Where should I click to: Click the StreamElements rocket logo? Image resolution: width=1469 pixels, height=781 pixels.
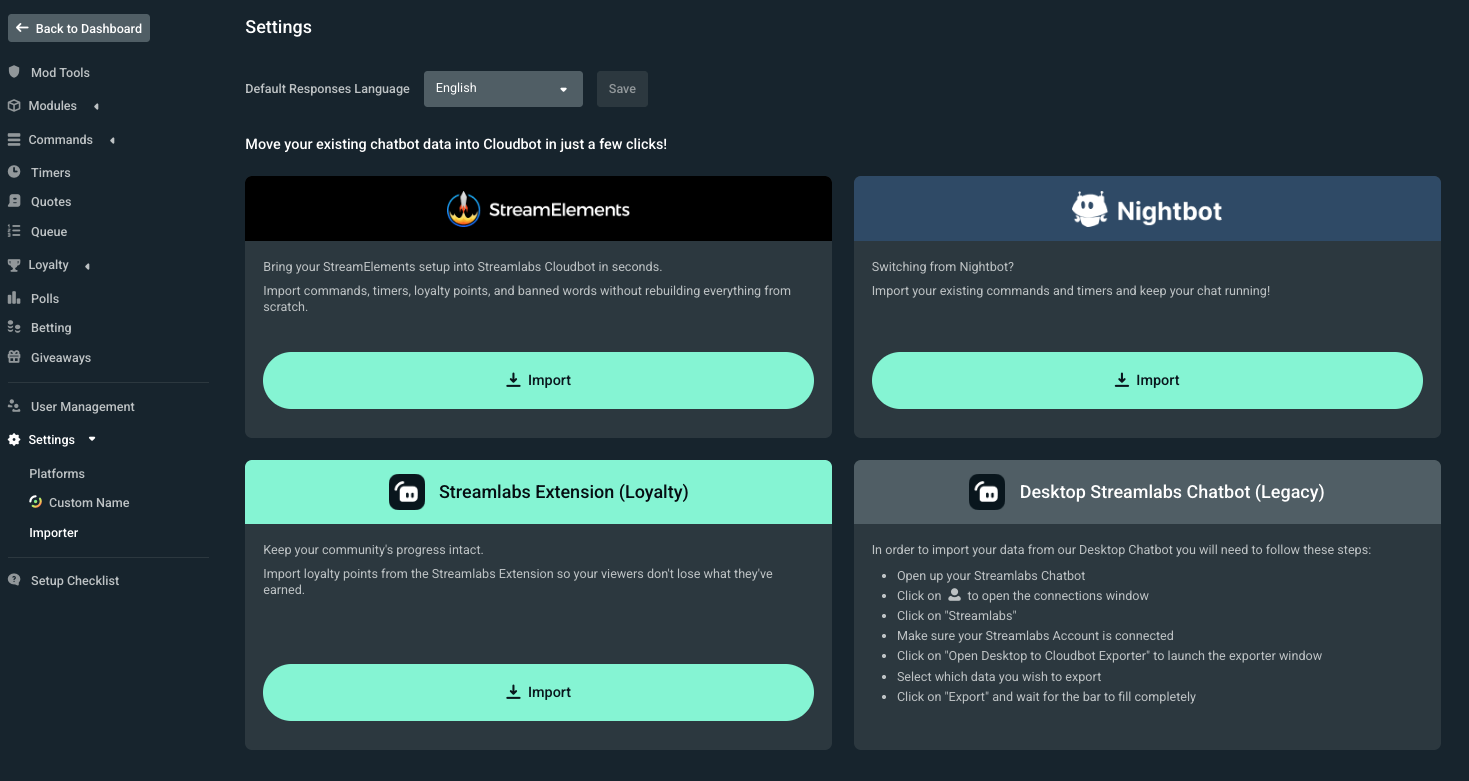pyautogui.click(x=464, y=209)
